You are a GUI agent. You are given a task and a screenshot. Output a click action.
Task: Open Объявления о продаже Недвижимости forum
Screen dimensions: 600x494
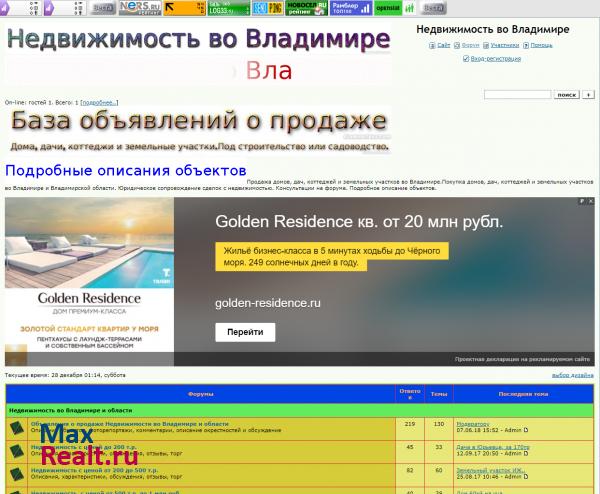coord(130,424)
